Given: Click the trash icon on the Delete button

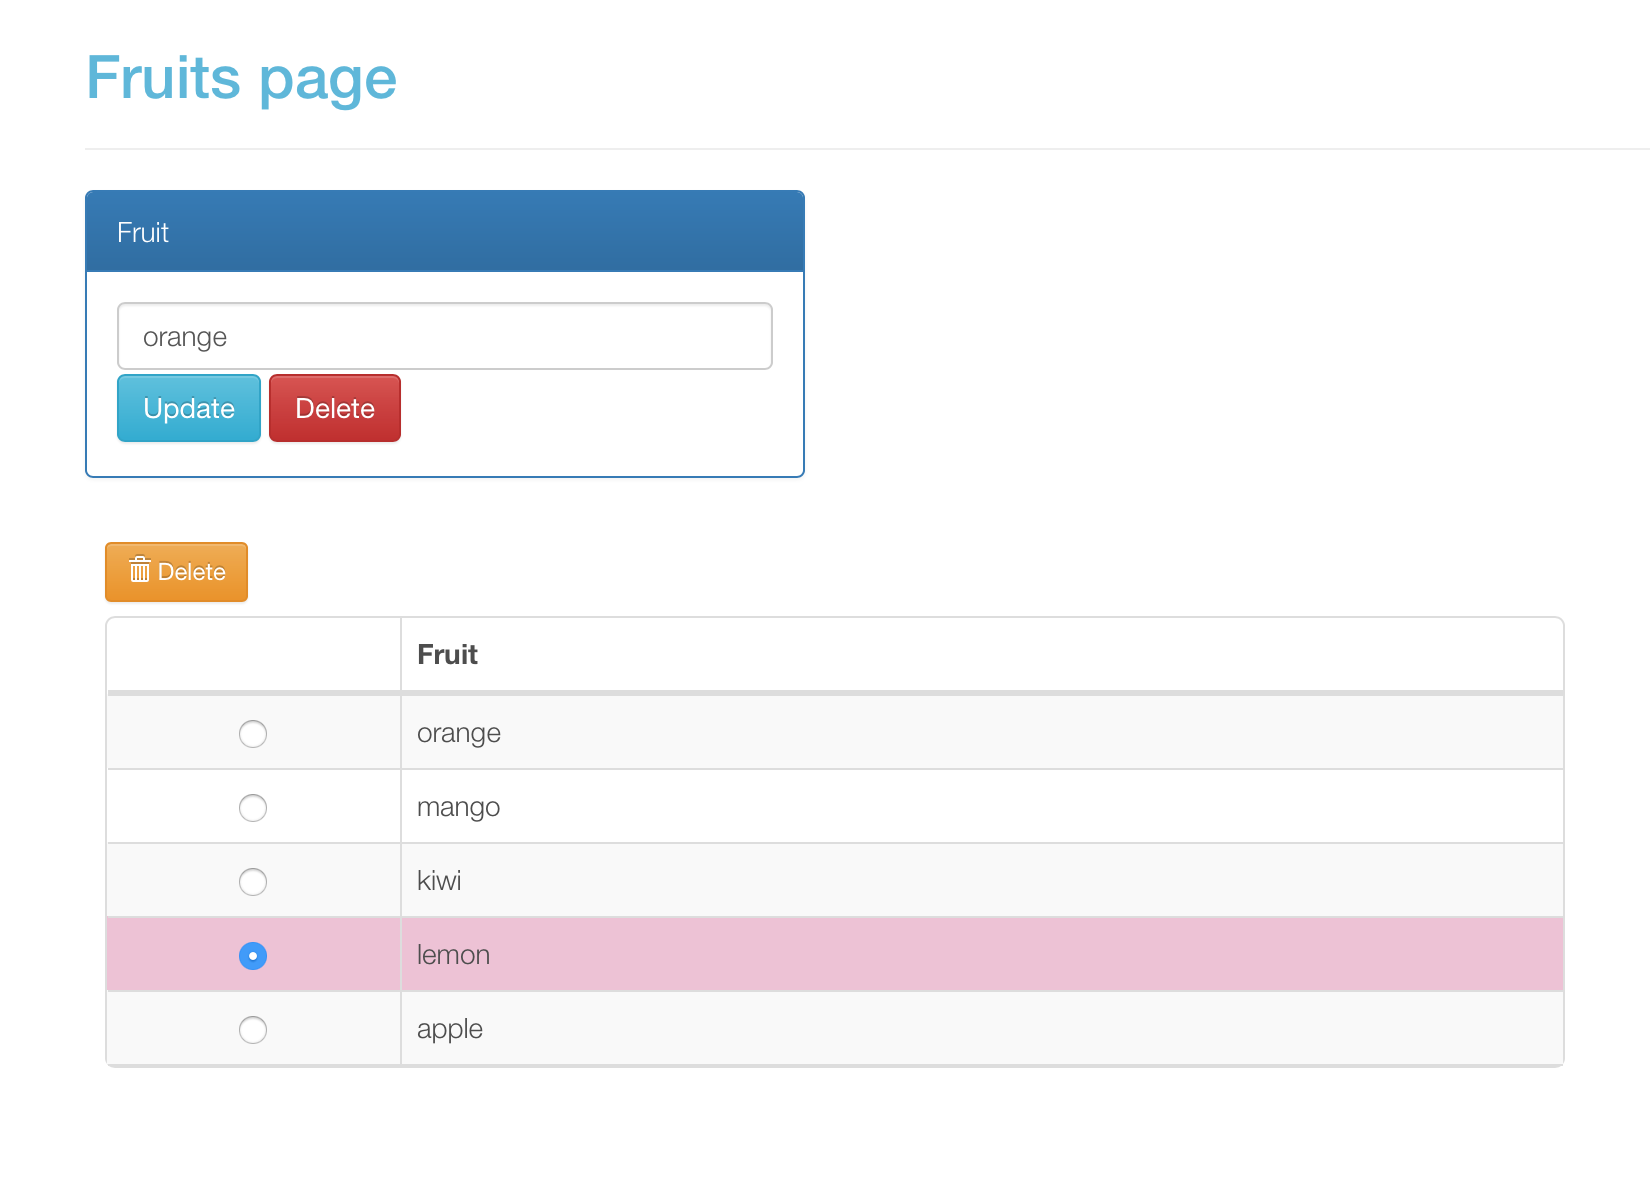Looking at the screenshot, I should pyautogui.click(x=140, y=571).
